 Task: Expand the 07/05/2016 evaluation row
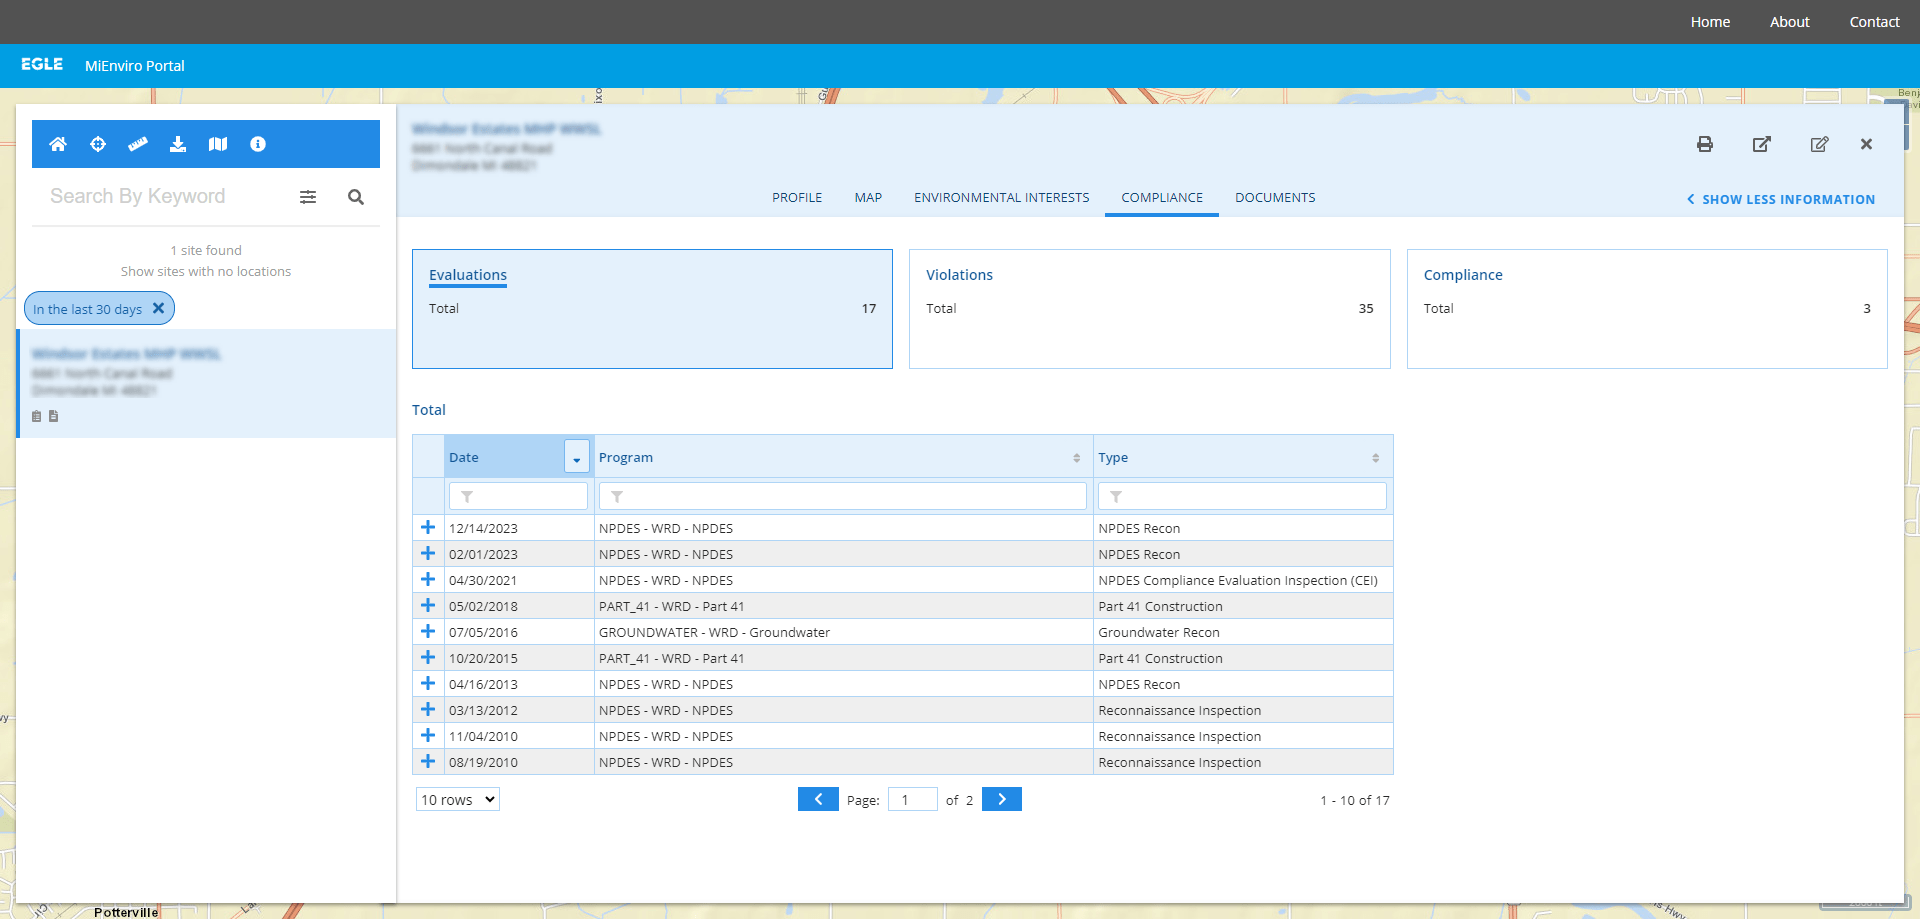pos(428,631)
